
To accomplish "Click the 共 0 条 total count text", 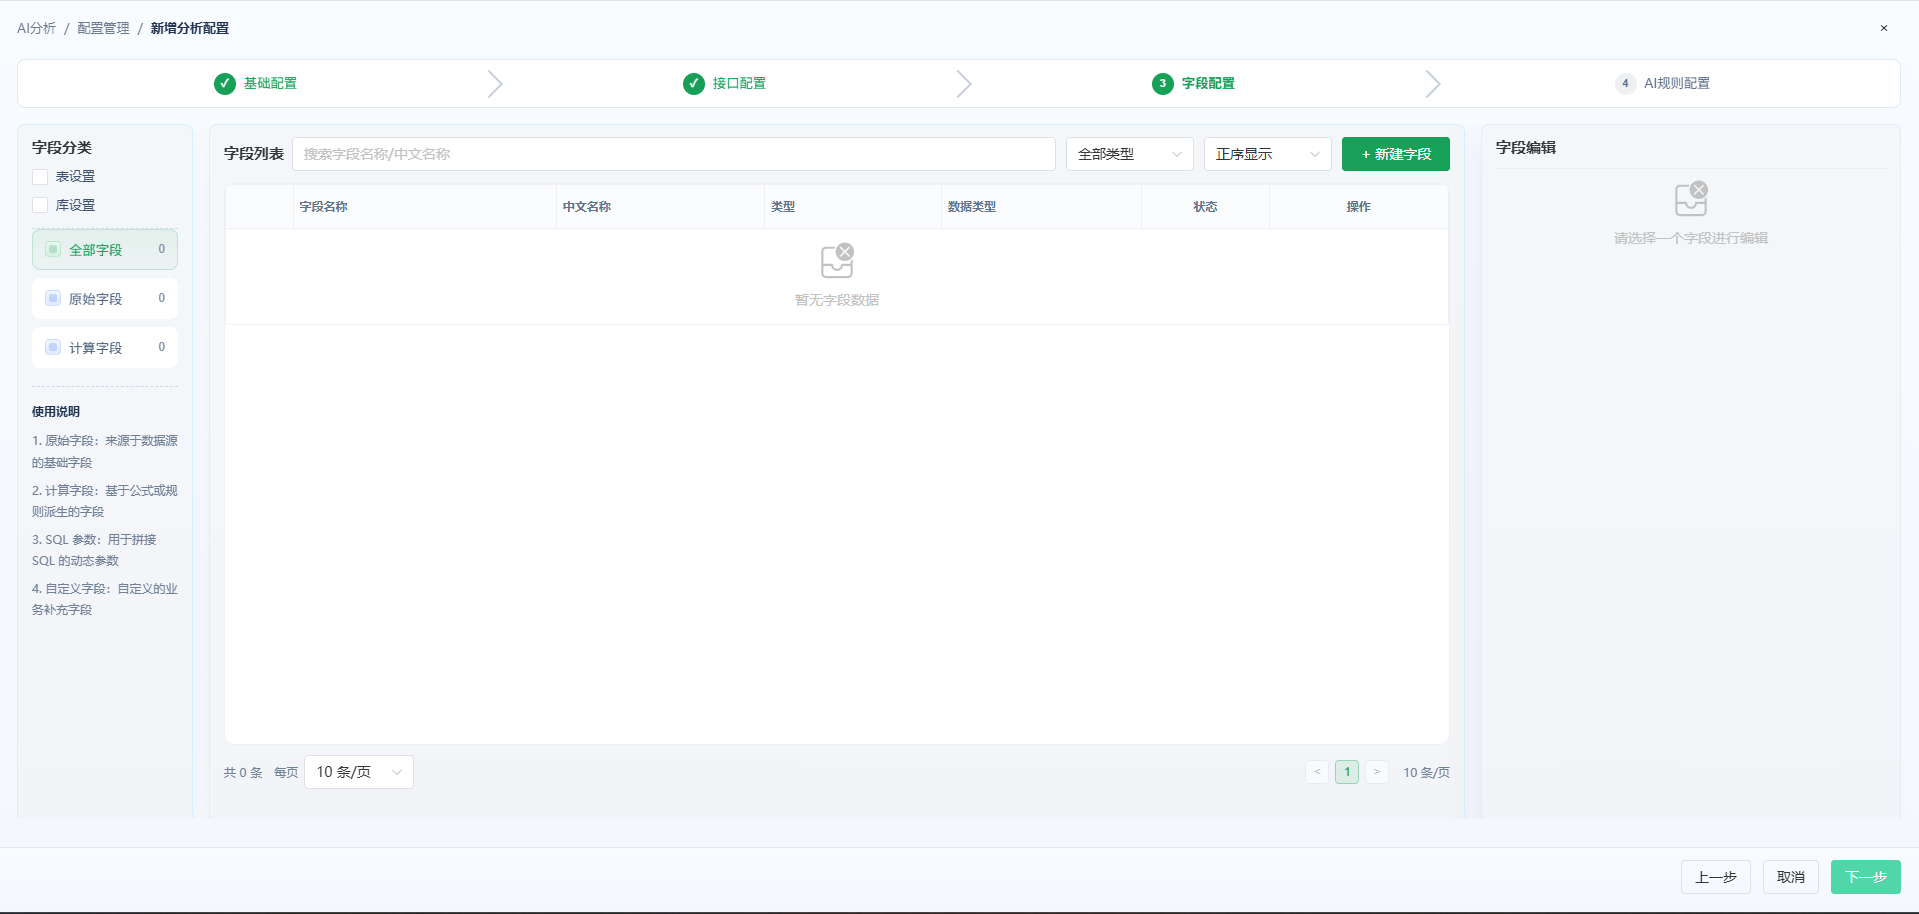I will 243,773.
